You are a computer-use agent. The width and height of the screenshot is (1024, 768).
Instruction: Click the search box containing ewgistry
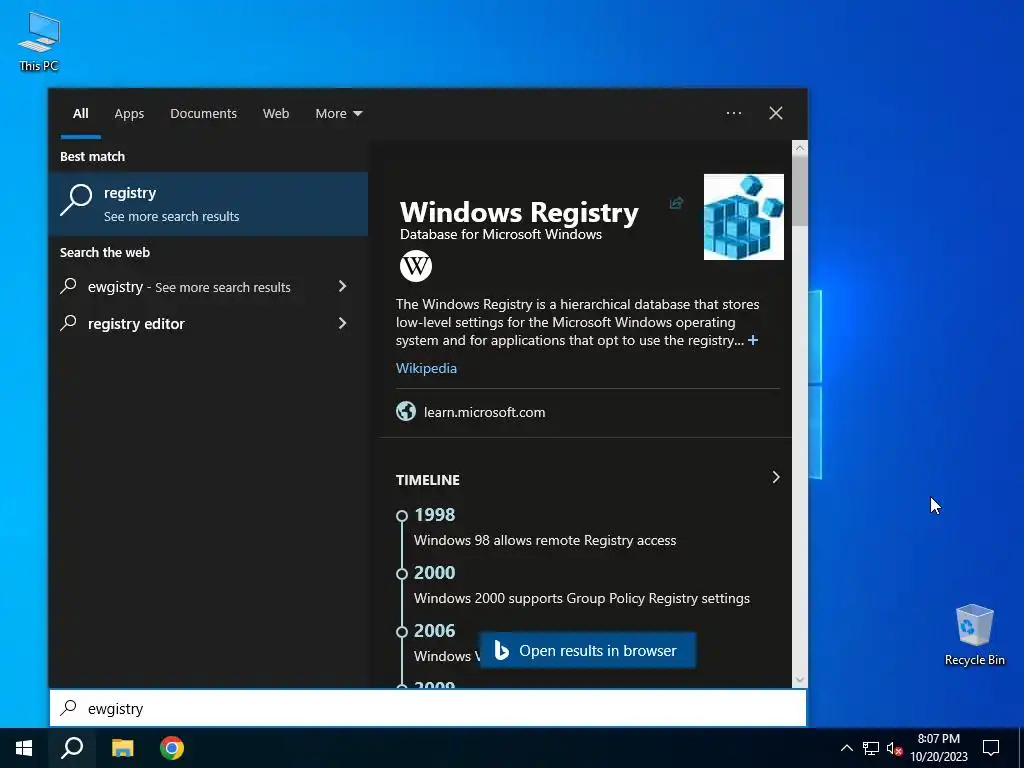pos(428,708)
